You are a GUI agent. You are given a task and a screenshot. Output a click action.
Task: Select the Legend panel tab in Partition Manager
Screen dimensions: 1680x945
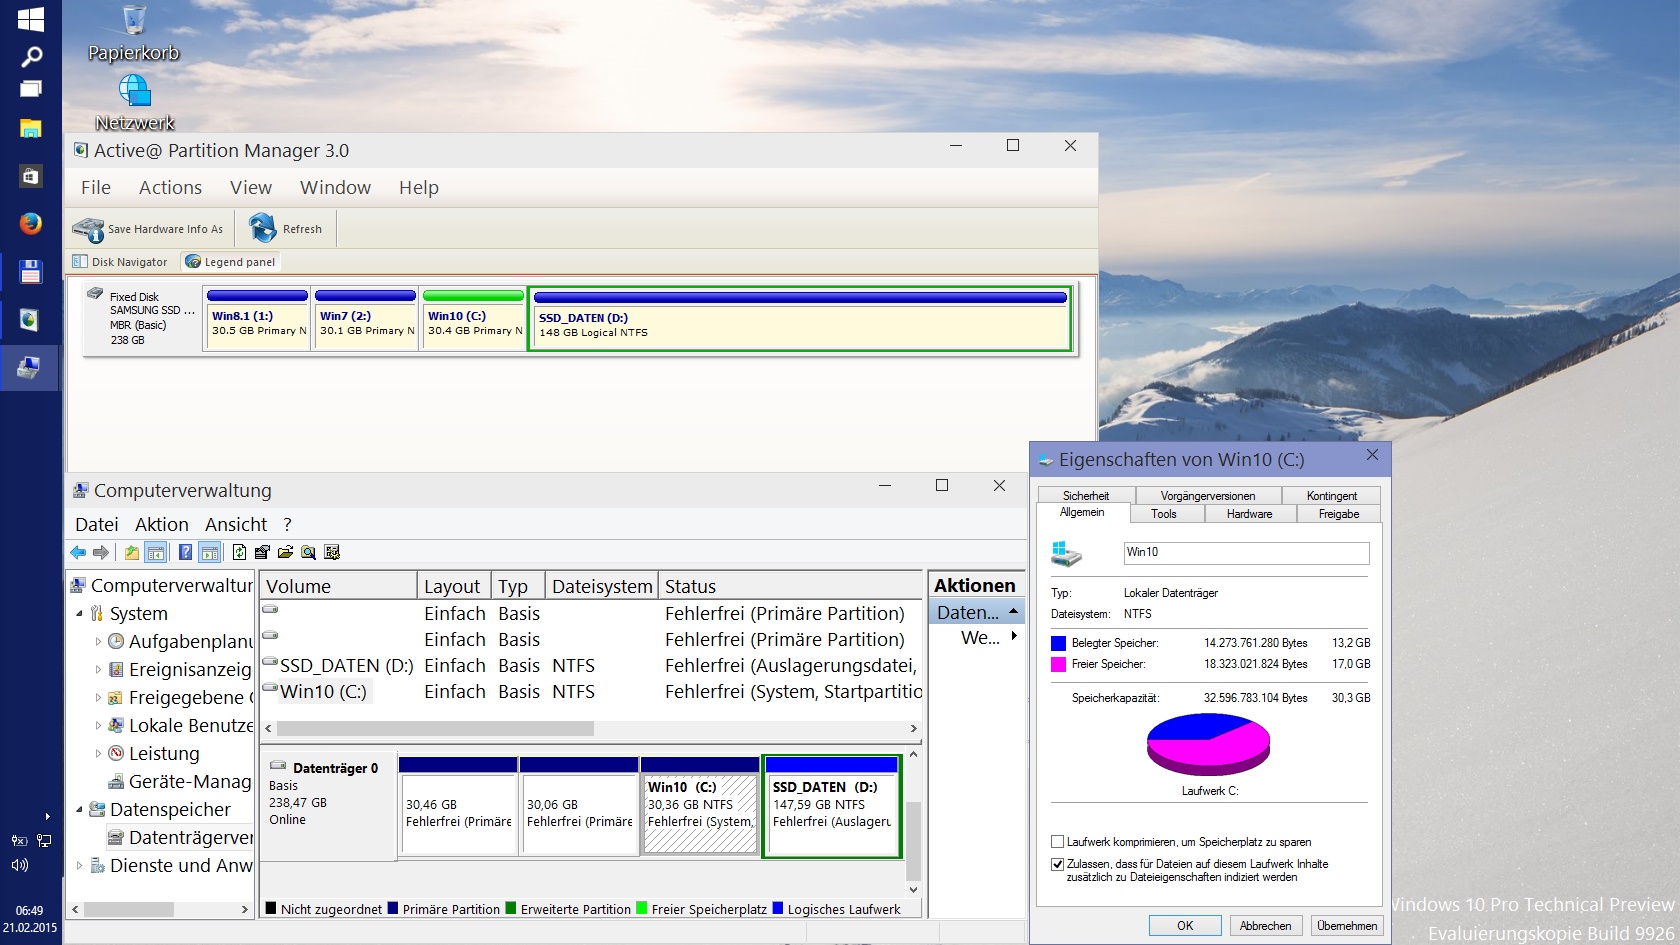(231, 262)
